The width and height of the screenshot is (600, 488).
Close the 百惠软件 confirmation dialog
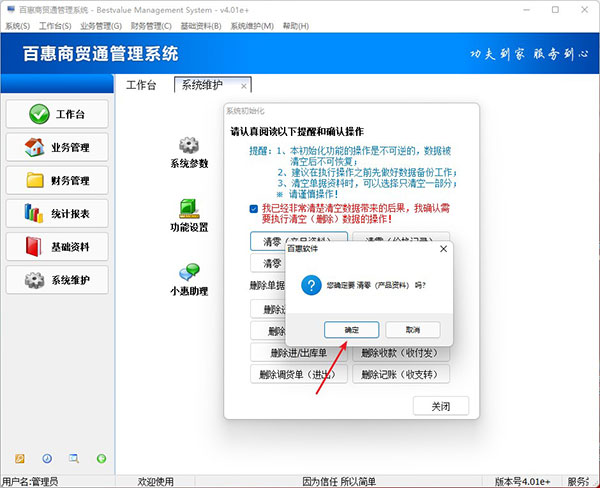pyautogui.click(x=443, y=249)
